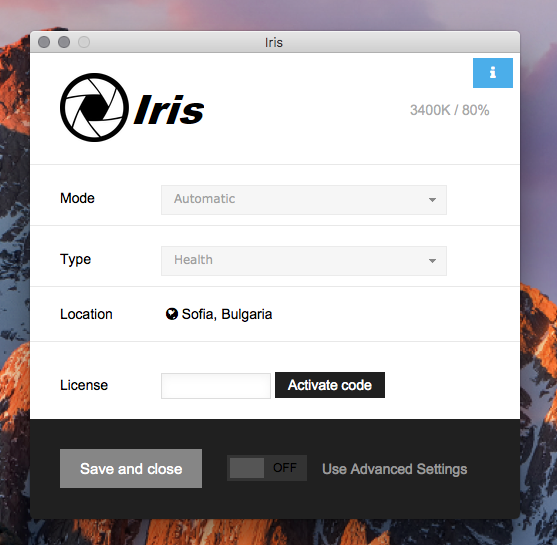557x545 pixels.
Task: Click the 3400K / 80% status readout
Action: tap(449, 110)
